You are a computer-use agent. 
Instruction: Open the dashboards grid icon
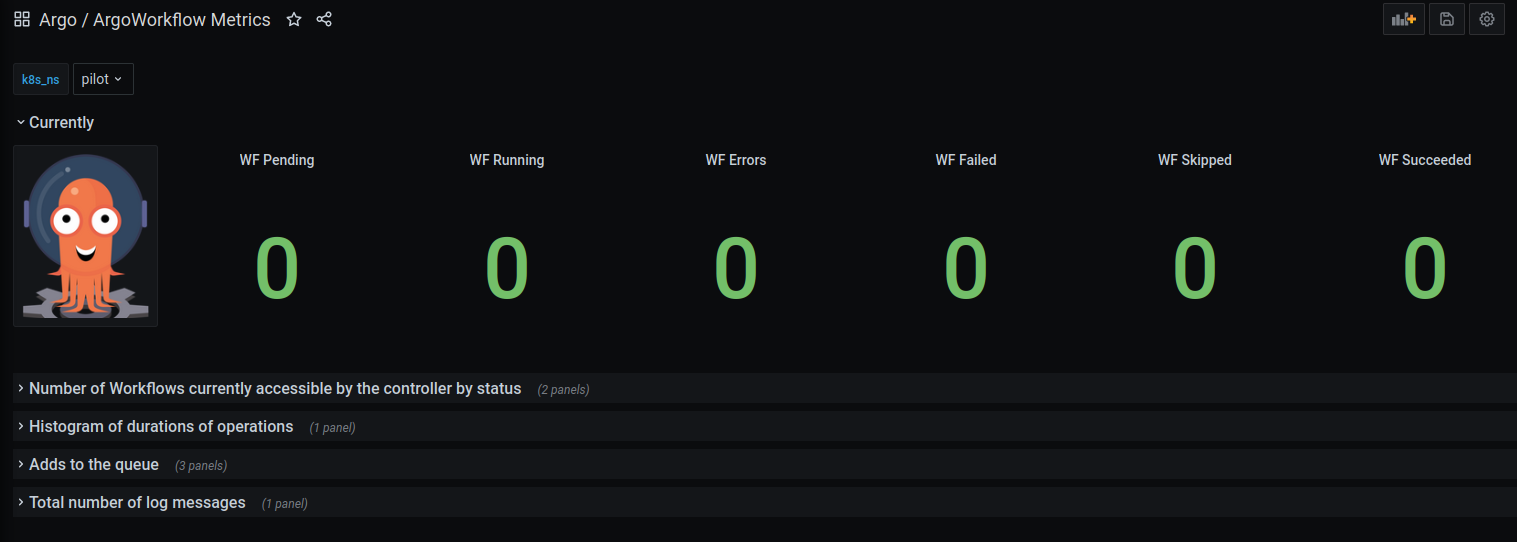[22, 19]
